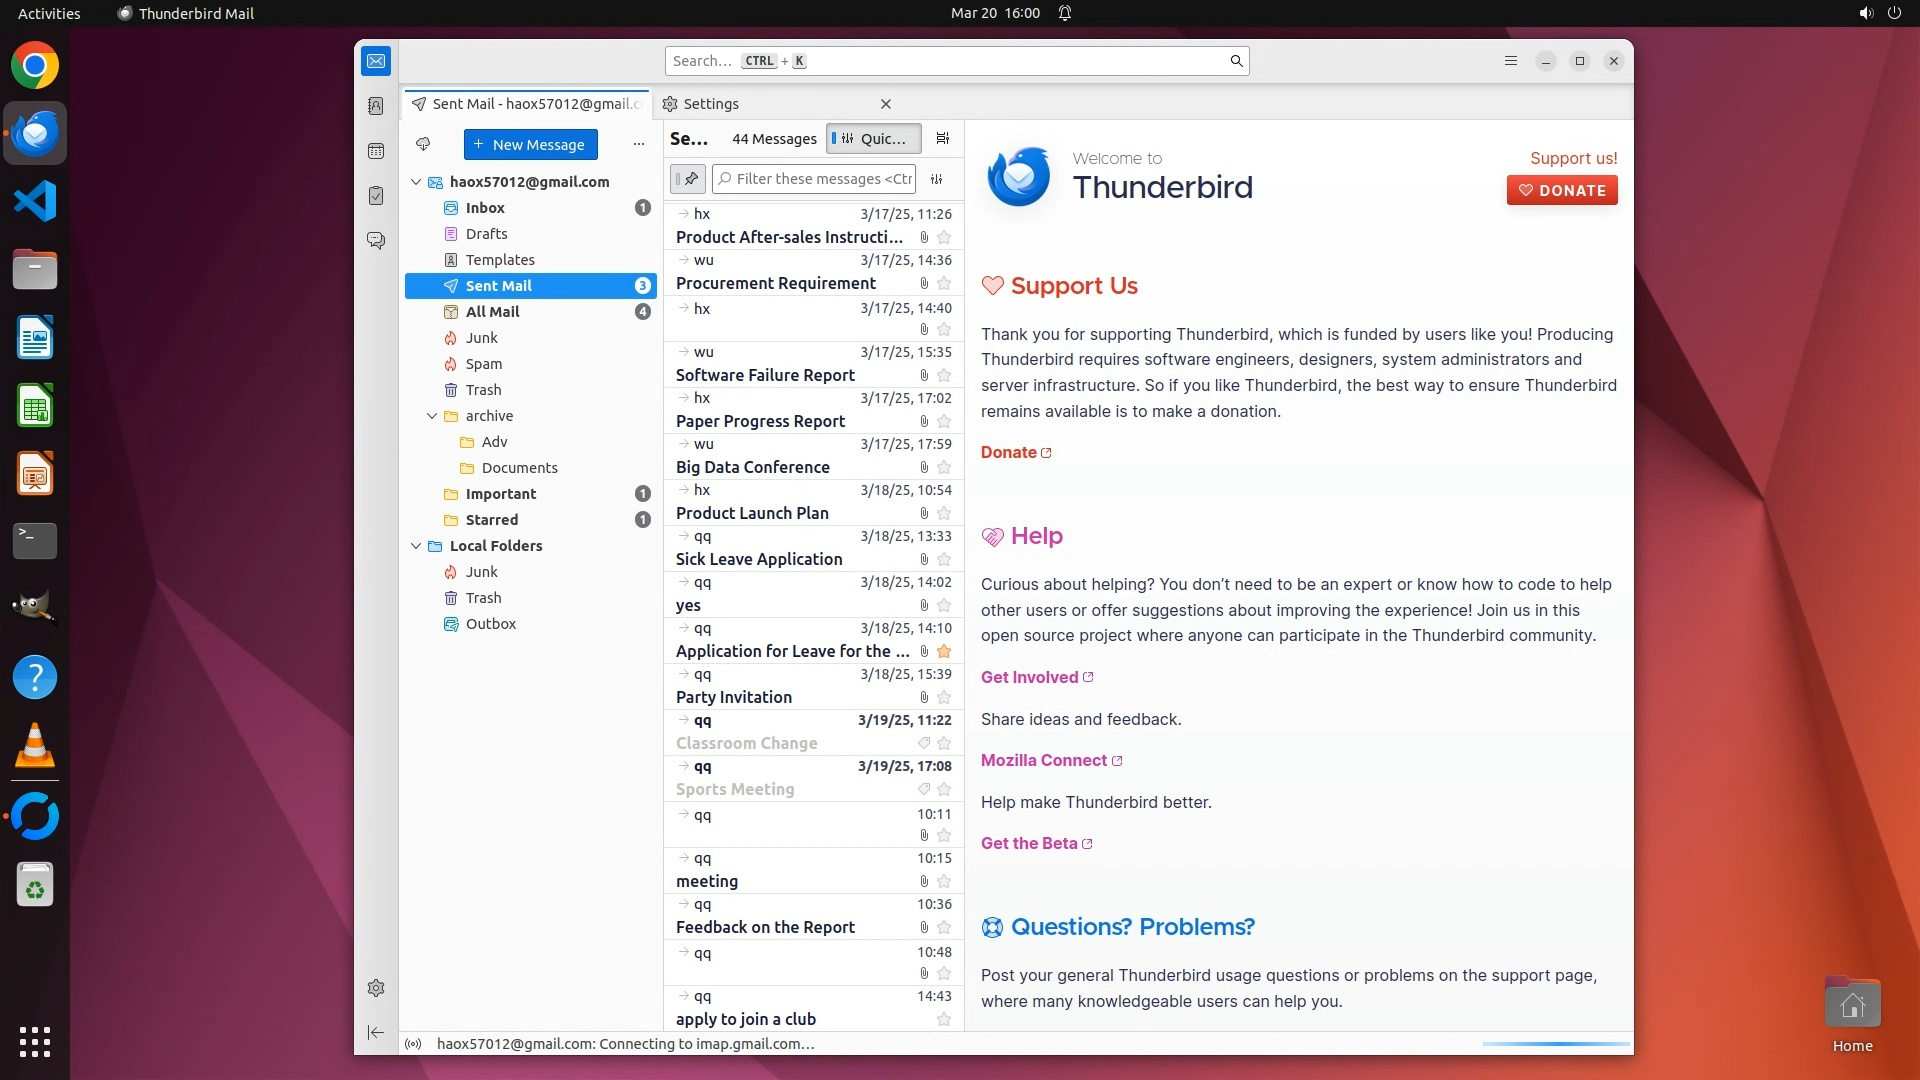Launch Google Chrome from the dock
The width and height of the screenshot is (1920, 1080).
click(35, 66)
